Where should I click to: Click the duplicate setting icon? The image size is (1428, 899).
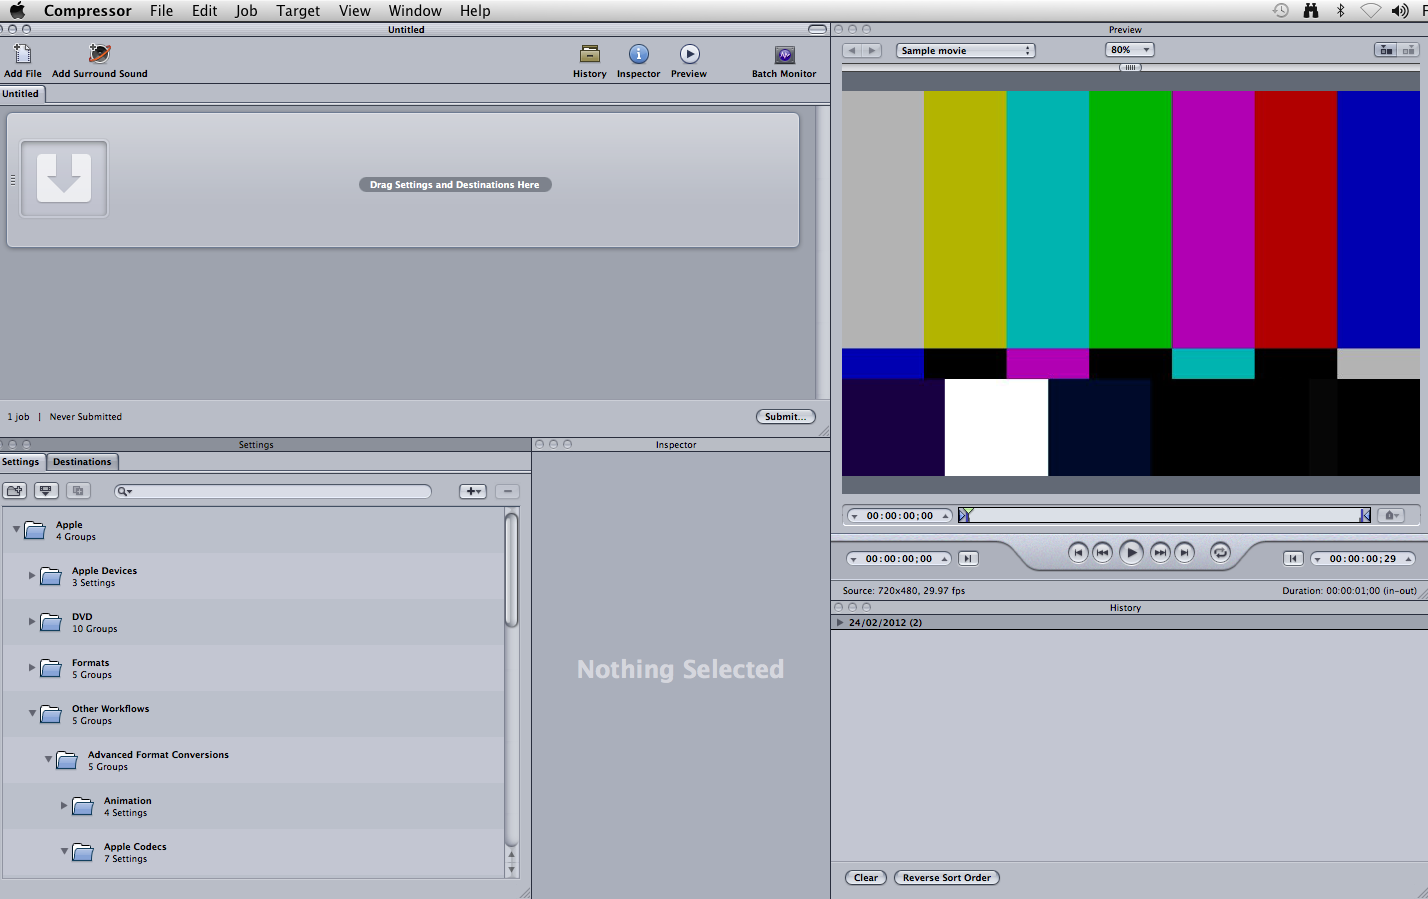(78, 491)
